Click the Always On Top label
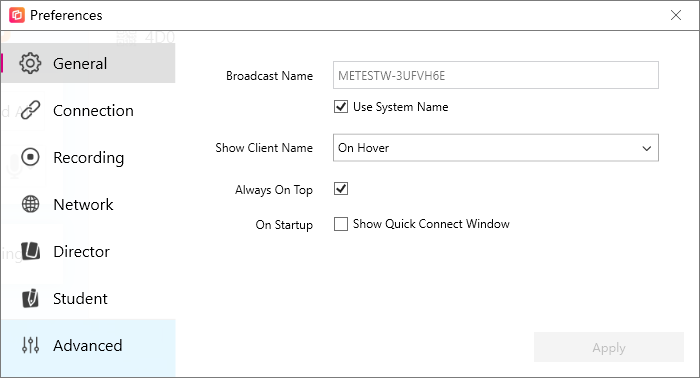Image resolution: width=700 pixels, height=378 pixels. point(274,190)
